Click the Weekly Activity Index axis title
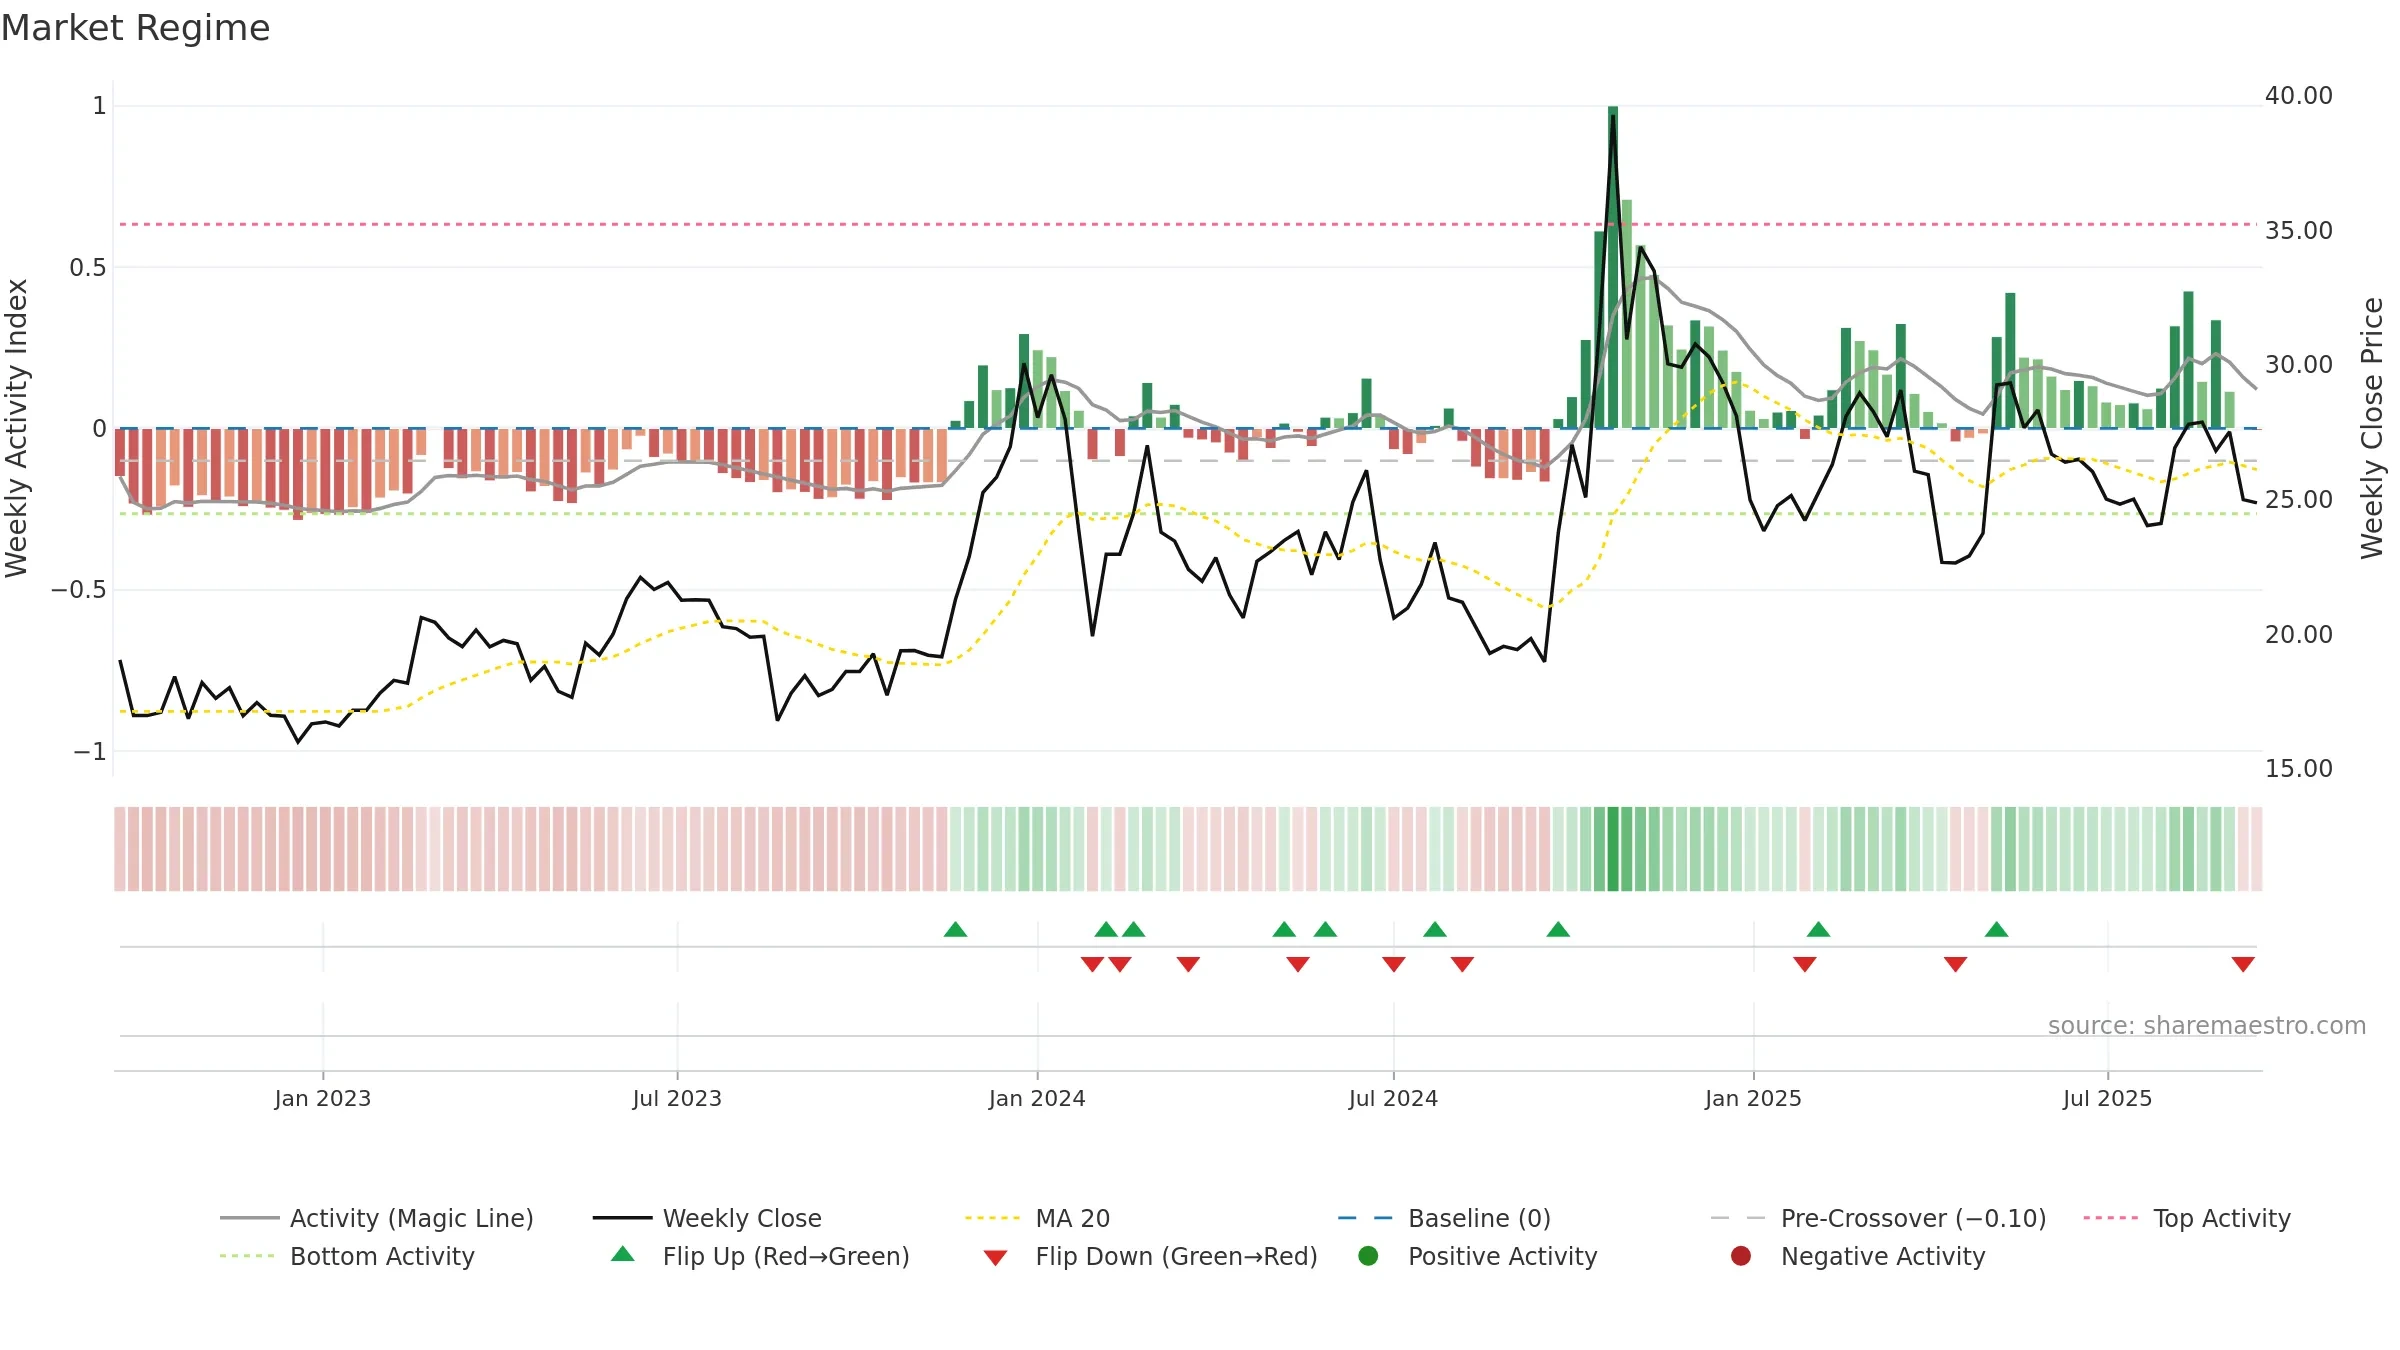2400x1350 pixels. click(x=17, y=428)
